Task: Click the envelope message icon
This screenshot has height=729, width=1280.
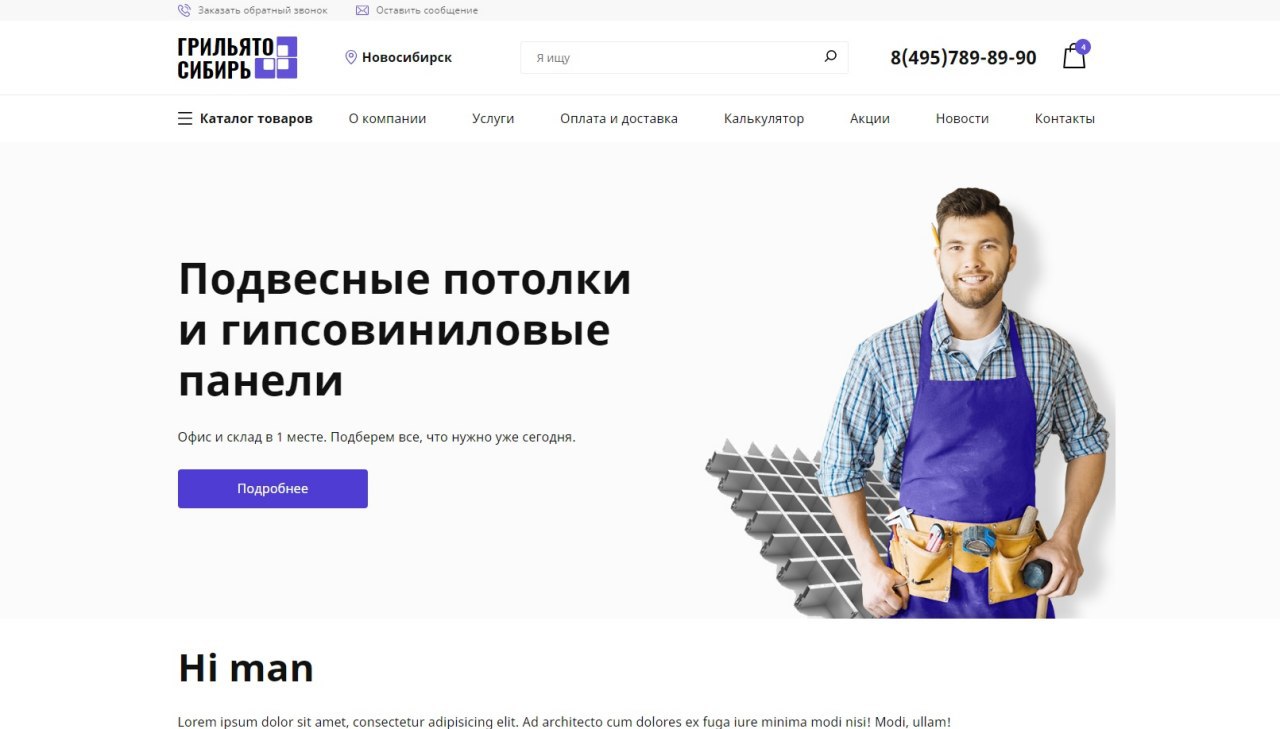Action: click(362, 10)
